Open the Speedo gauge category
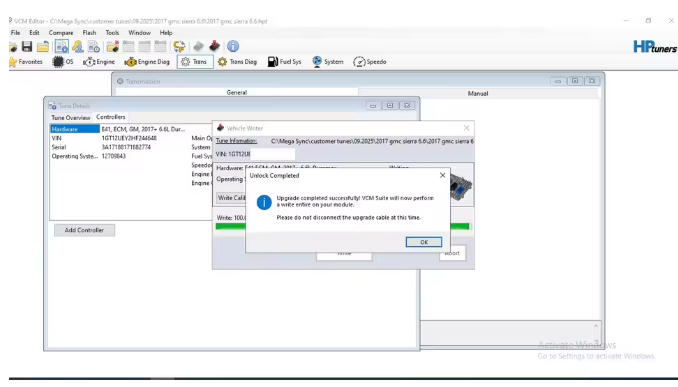Screen dimensions: 678x387 (370, 62)
